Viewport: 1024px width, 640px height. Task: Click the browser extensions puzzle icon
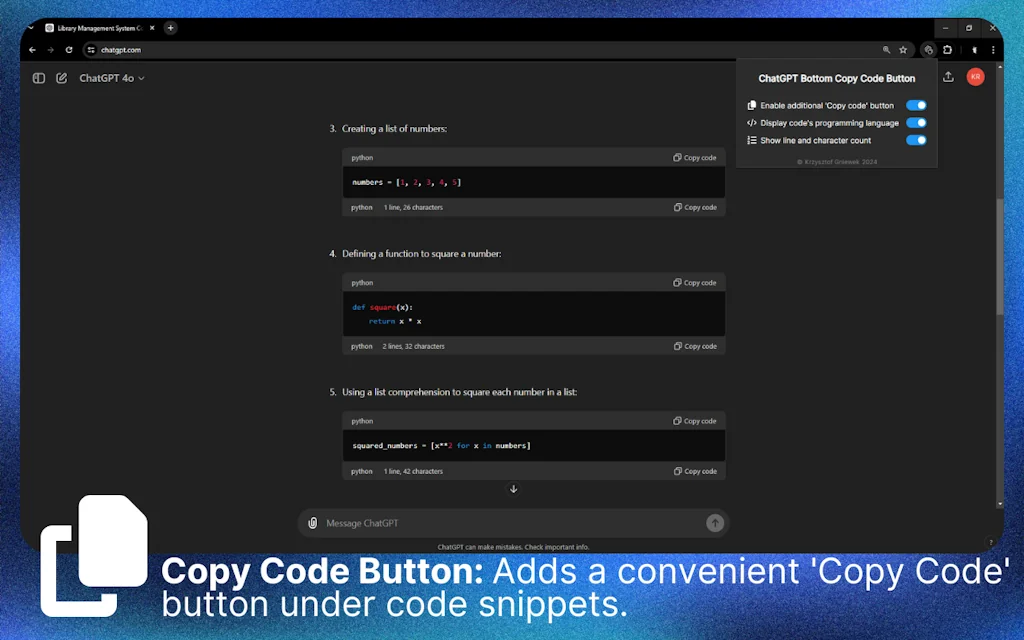[948, 49]
